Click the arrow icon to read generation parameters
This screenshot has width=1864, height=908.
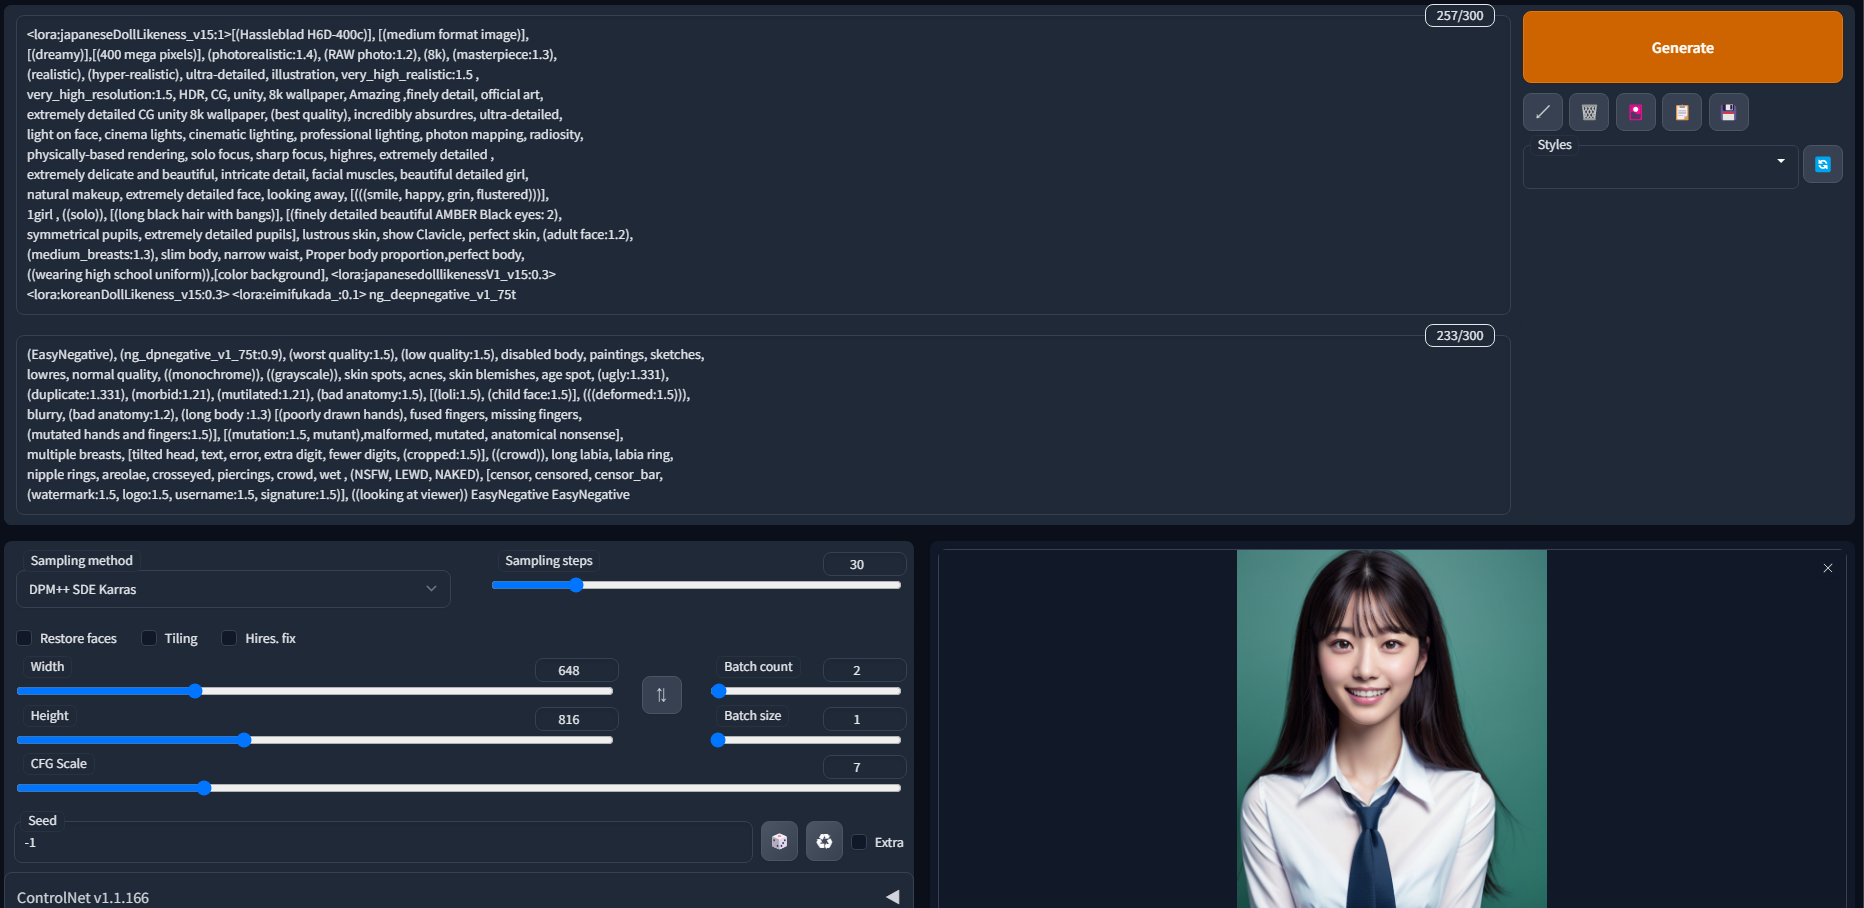pyautogui.click(x=1542, y=112)
